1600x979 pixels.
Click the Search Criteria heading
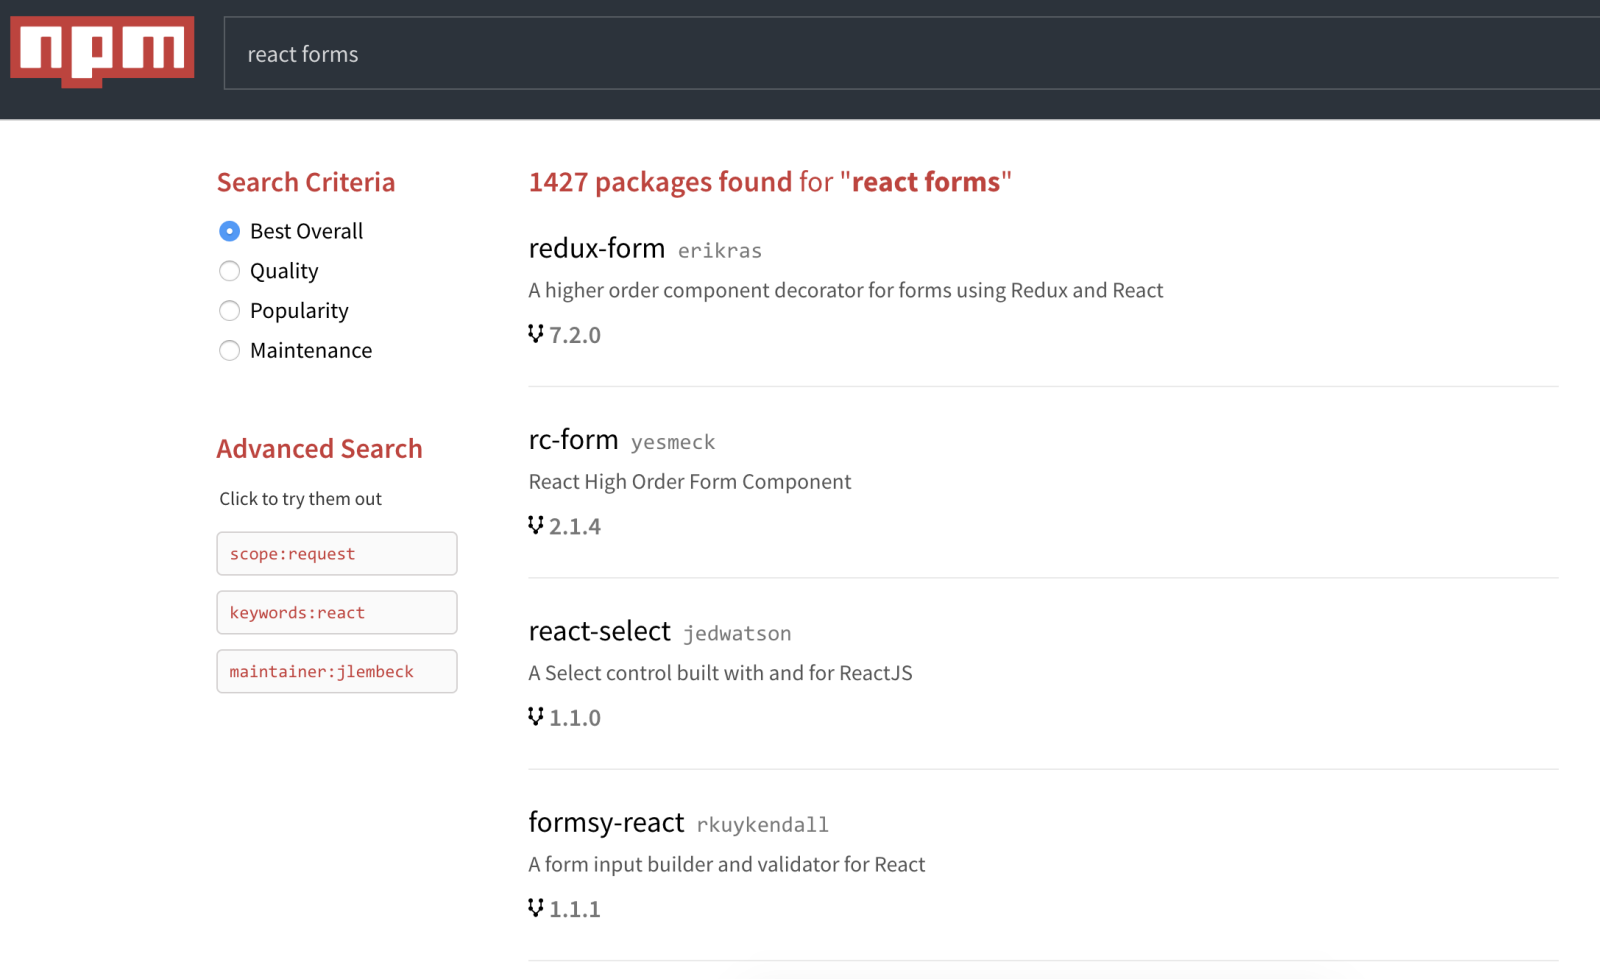(306, 182)
